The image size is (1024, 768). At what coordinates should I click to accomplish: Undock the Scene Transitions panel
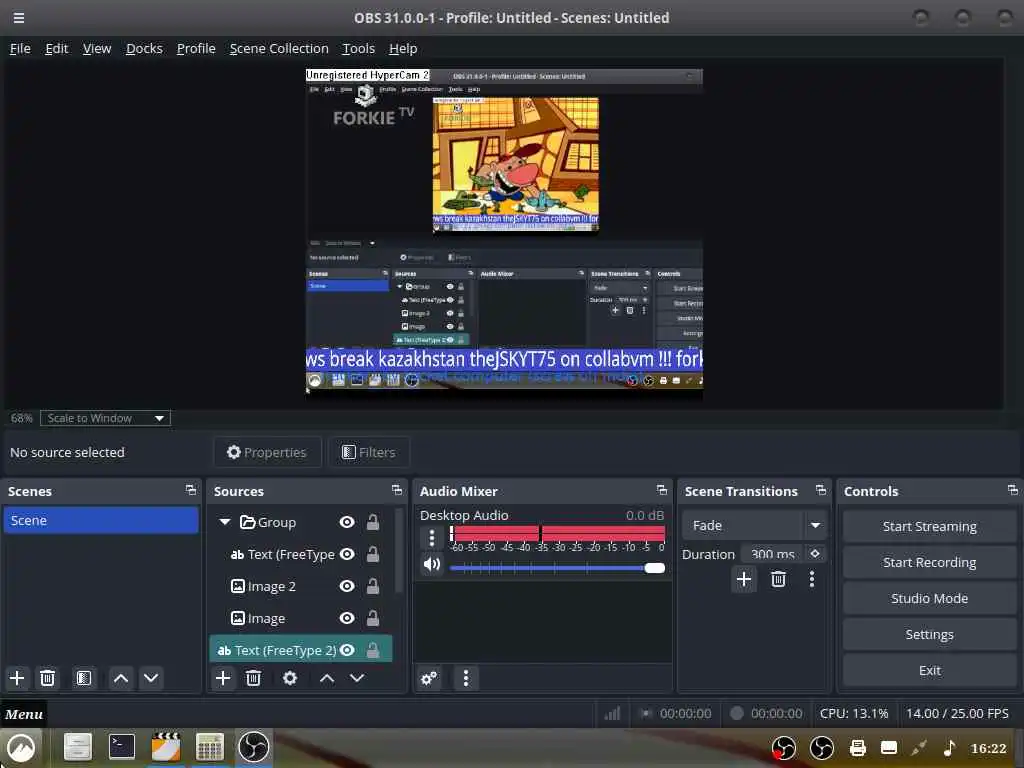[821, 490]
